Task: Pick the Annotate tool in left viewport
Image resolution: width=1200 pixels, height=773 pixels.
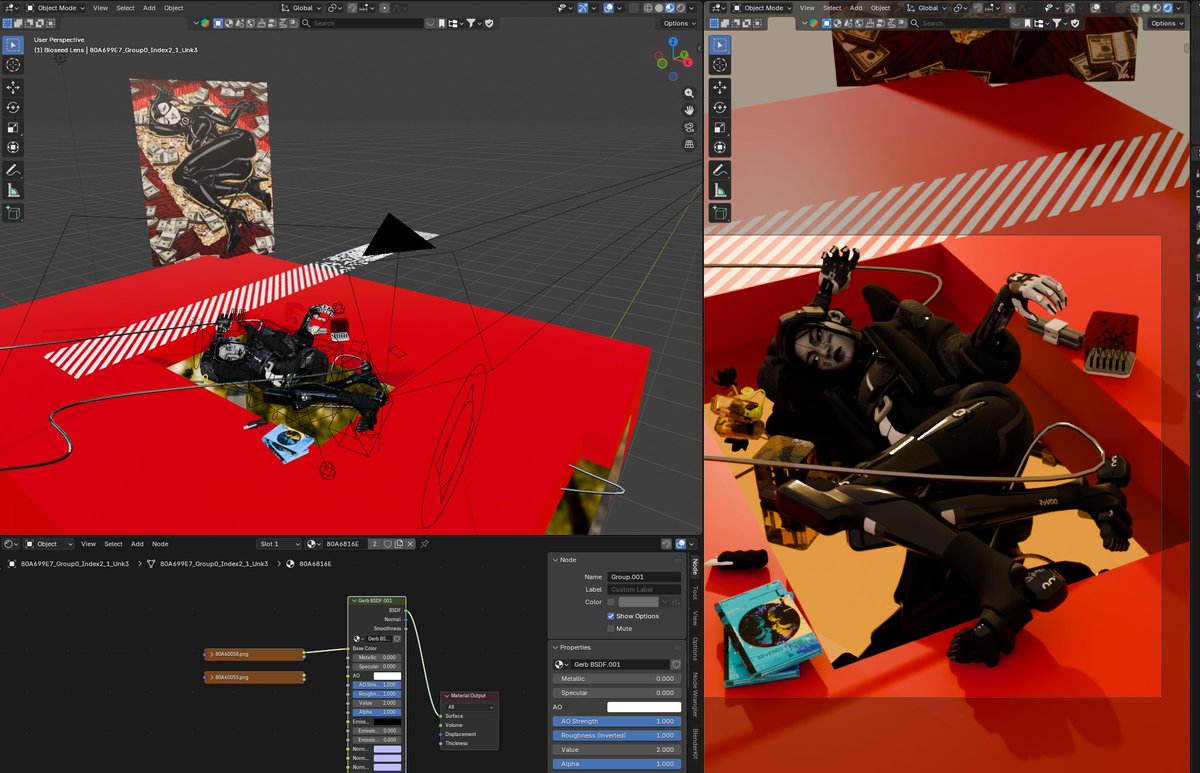Action: 13,170
